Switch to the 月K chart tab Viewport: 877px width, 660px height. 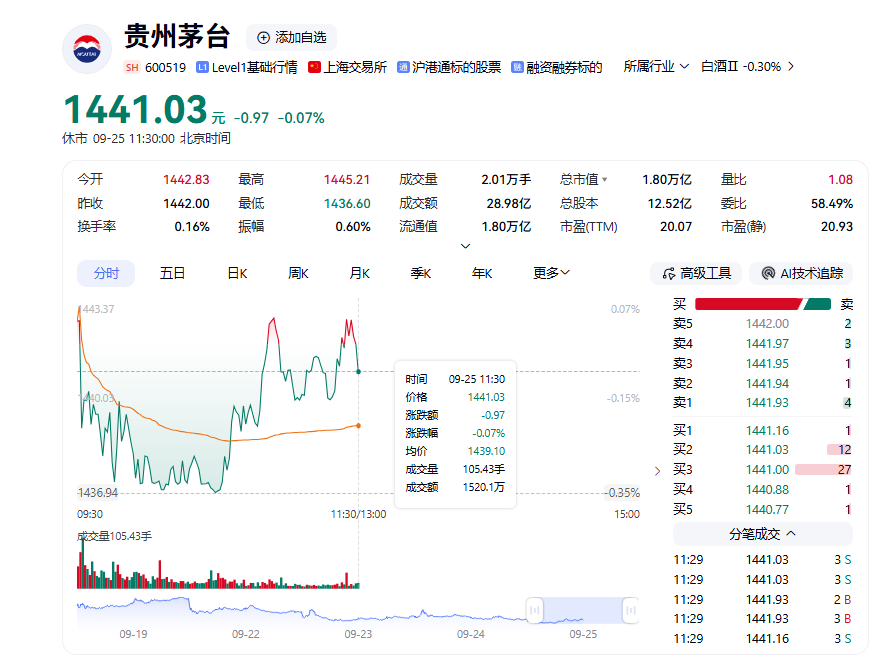pyautogui.click(x=360, y=274)
